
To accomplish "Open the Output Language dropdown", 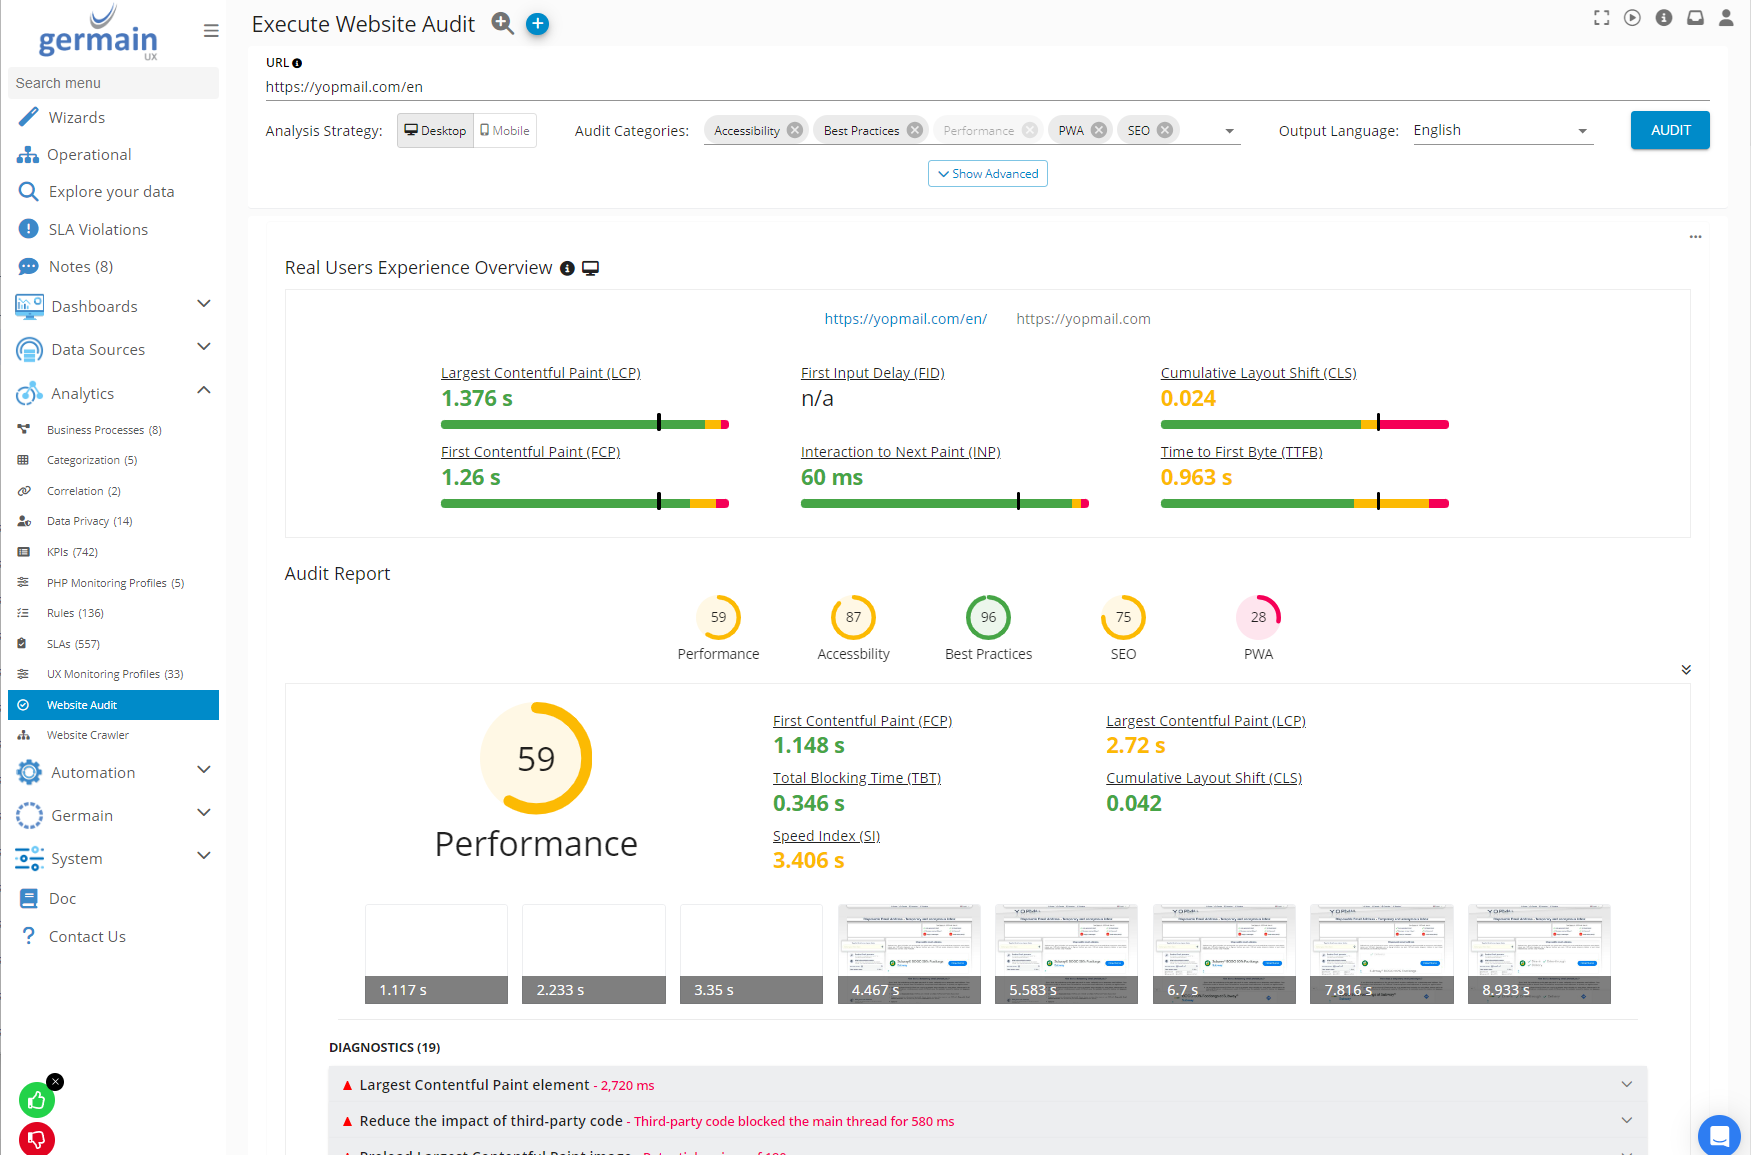I will (1501, 131).
